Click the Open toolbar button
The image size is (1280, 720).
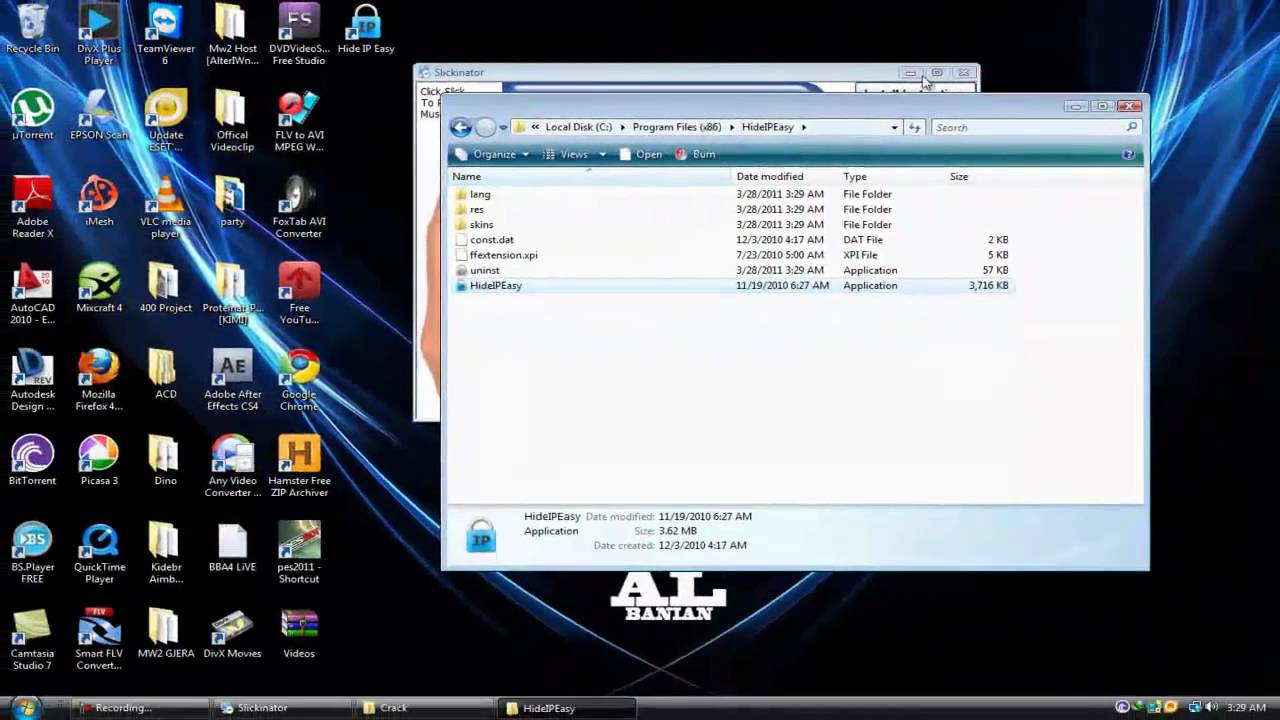click(640, 154)
